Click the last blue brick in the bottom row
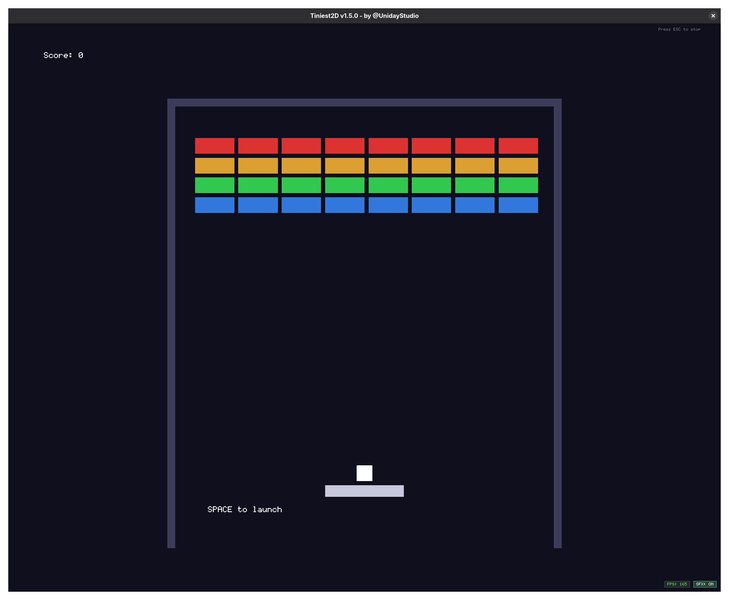729x600 pixels. point(518,205)
